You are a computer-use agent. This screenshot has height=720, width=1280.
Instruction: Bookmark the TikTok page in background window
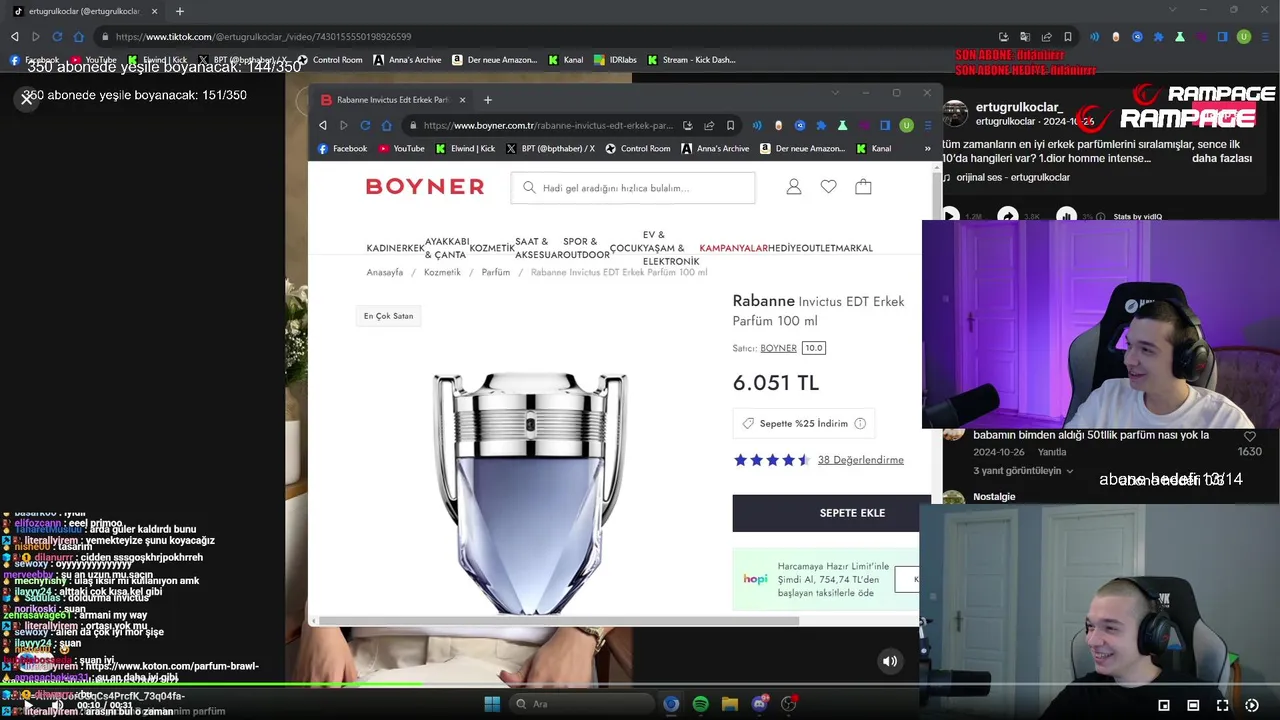[x=1068, y=36]
